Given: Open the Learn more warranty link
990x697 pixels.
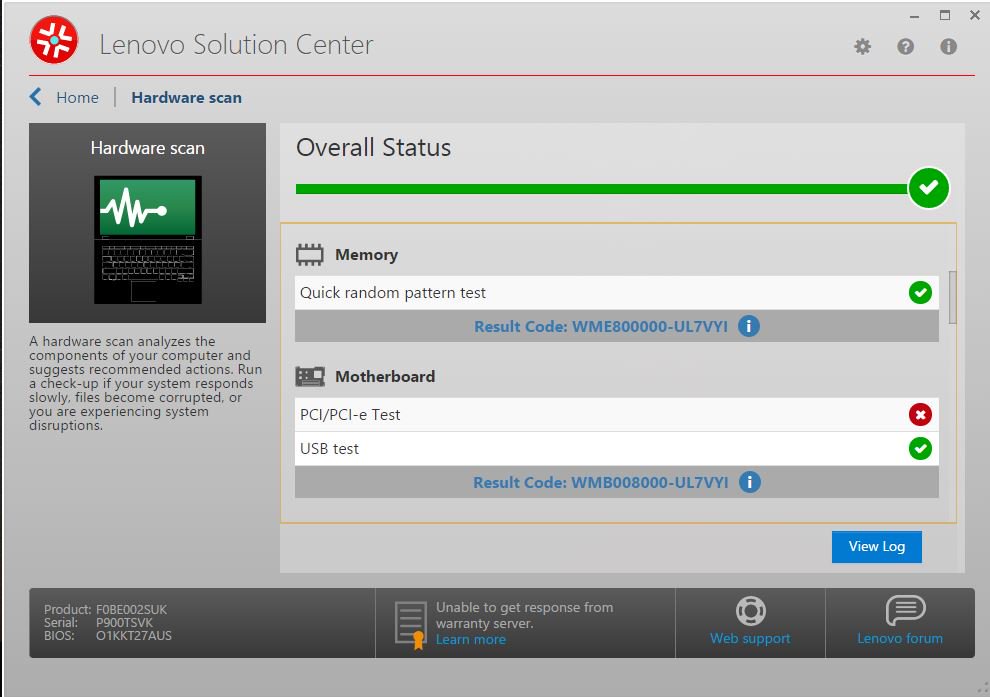Looking at the screenshot, I should tap(470, 640).
